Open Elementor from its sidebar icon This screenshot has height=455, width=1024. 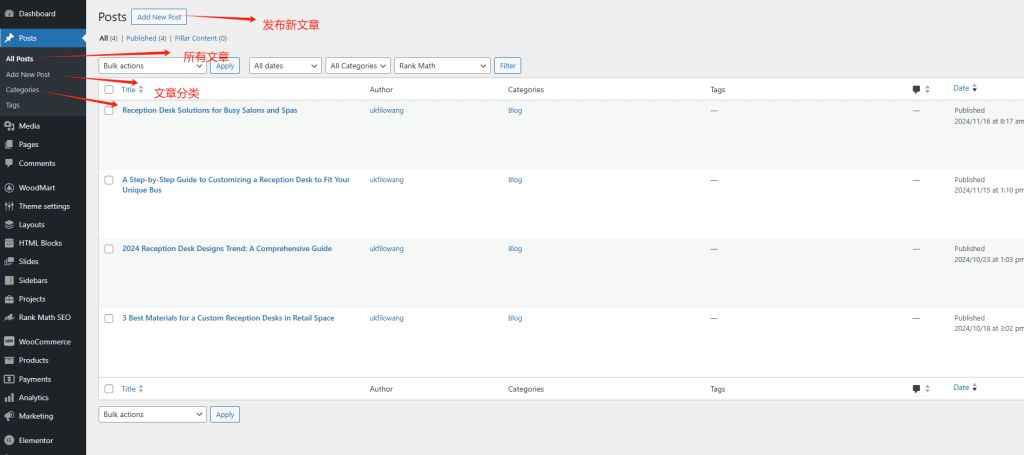9,440
